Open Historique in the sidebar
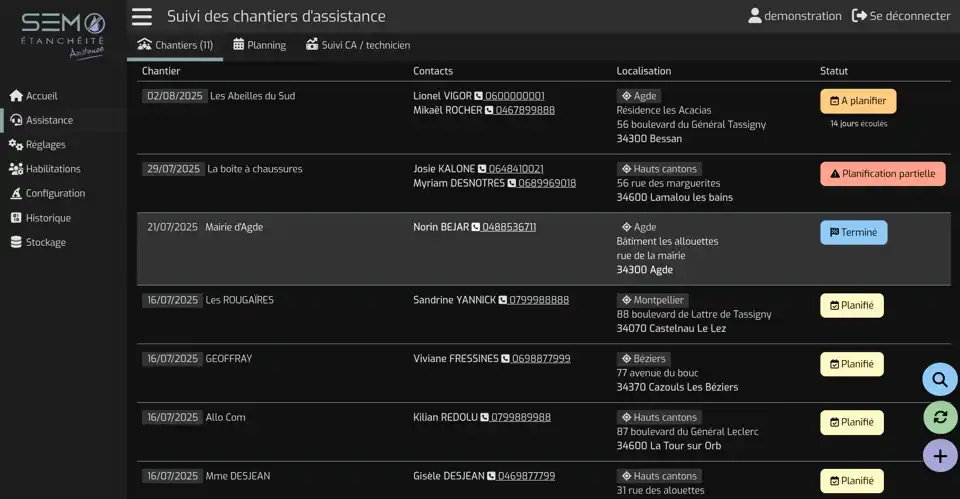Viewport: 960px width, 499px height. point(48,218)
